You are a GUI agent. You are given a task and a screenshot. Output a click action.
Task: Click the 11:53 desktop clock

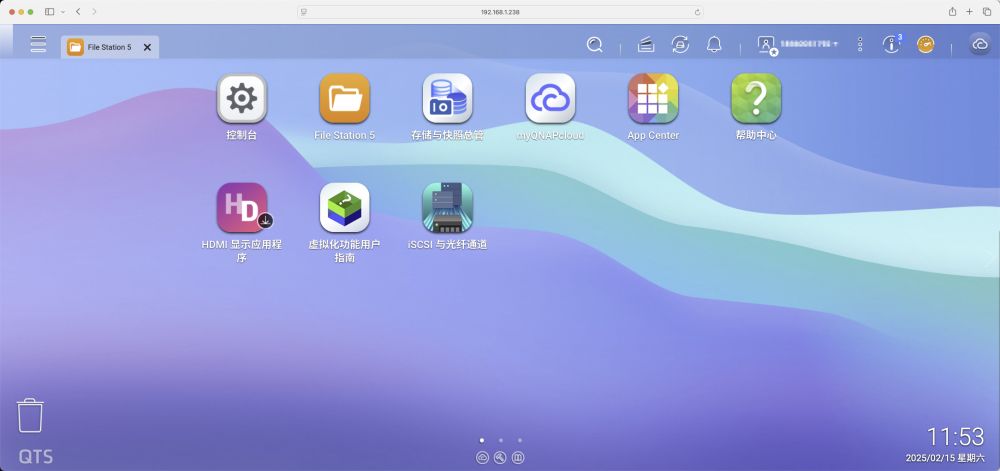pyautogui.click(x=955, y=437)
